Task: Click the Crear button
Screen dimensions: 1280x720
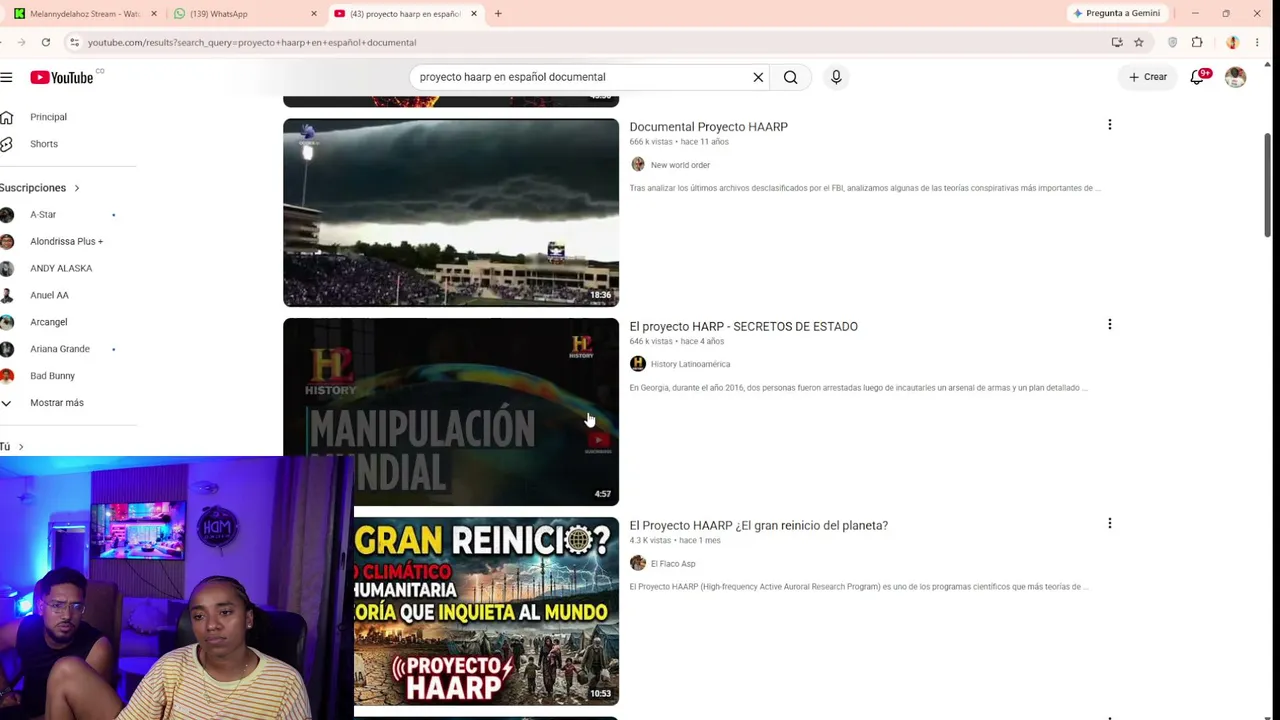Action: point(1148,77)
